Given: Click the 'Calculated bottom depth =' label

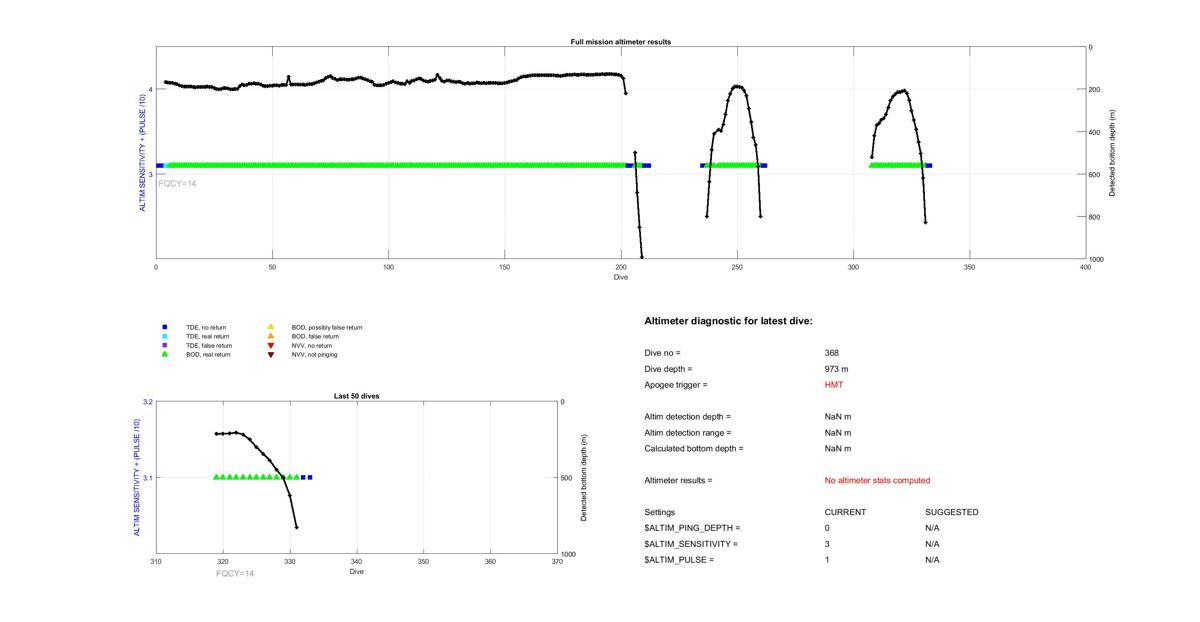Looking at the screenshot, I should (694, 449).
